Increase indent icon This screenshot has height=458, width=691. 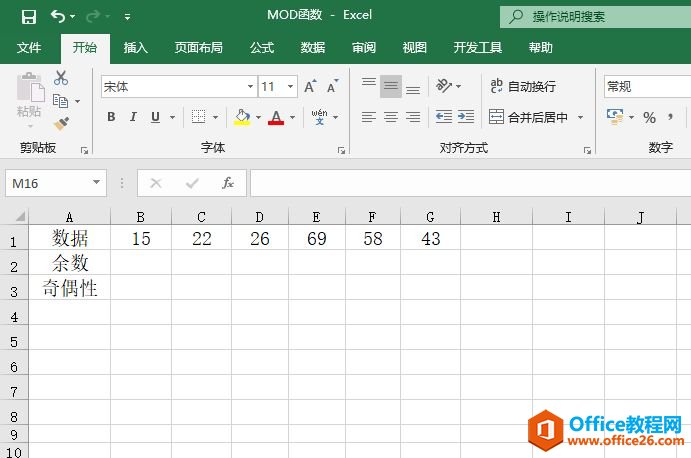(466, 117)
